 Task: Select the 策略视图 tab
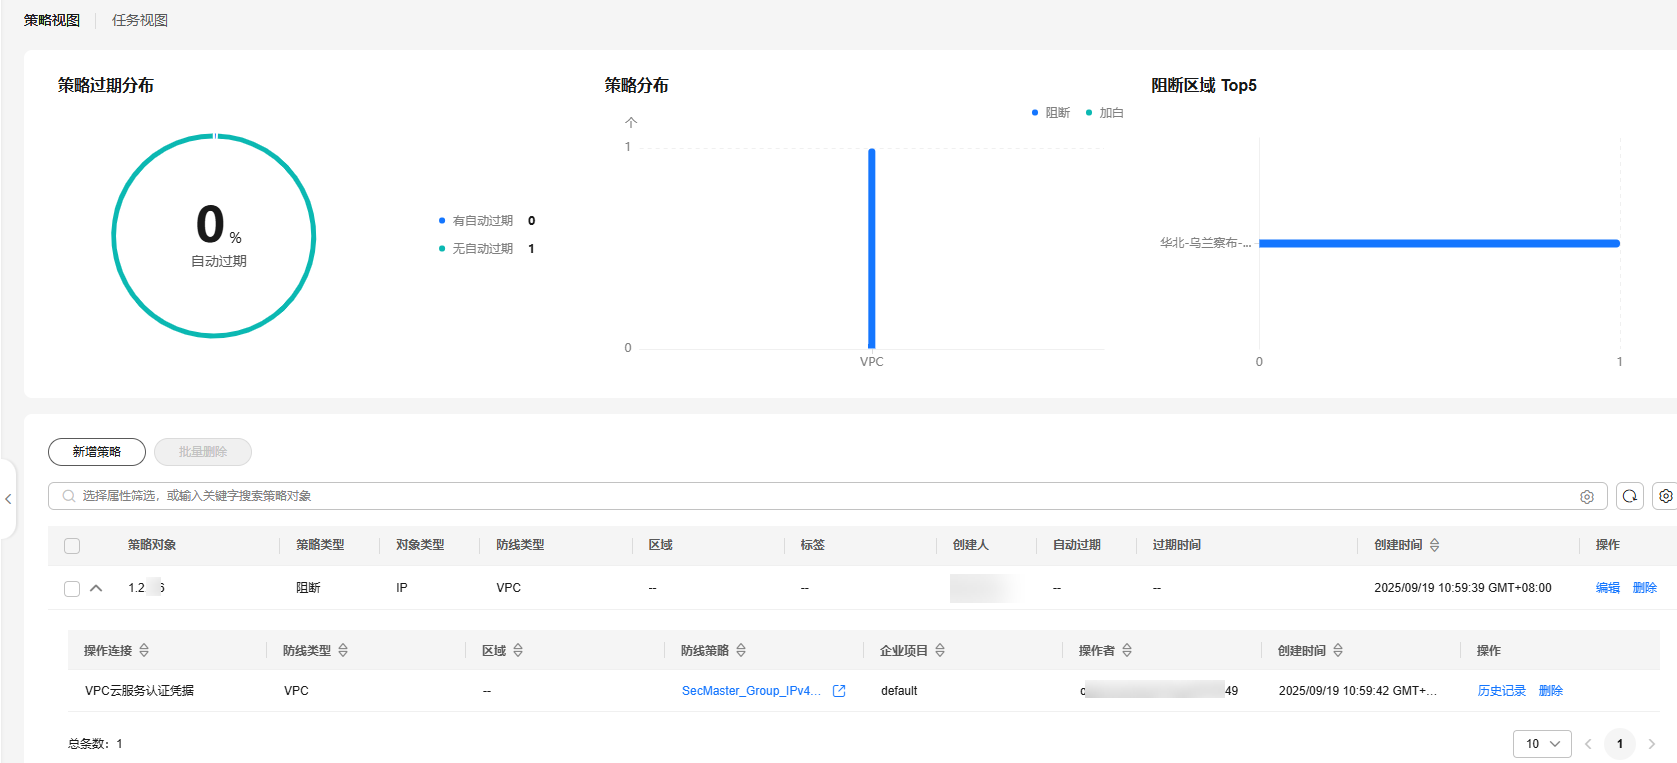(x=52, y=20)
